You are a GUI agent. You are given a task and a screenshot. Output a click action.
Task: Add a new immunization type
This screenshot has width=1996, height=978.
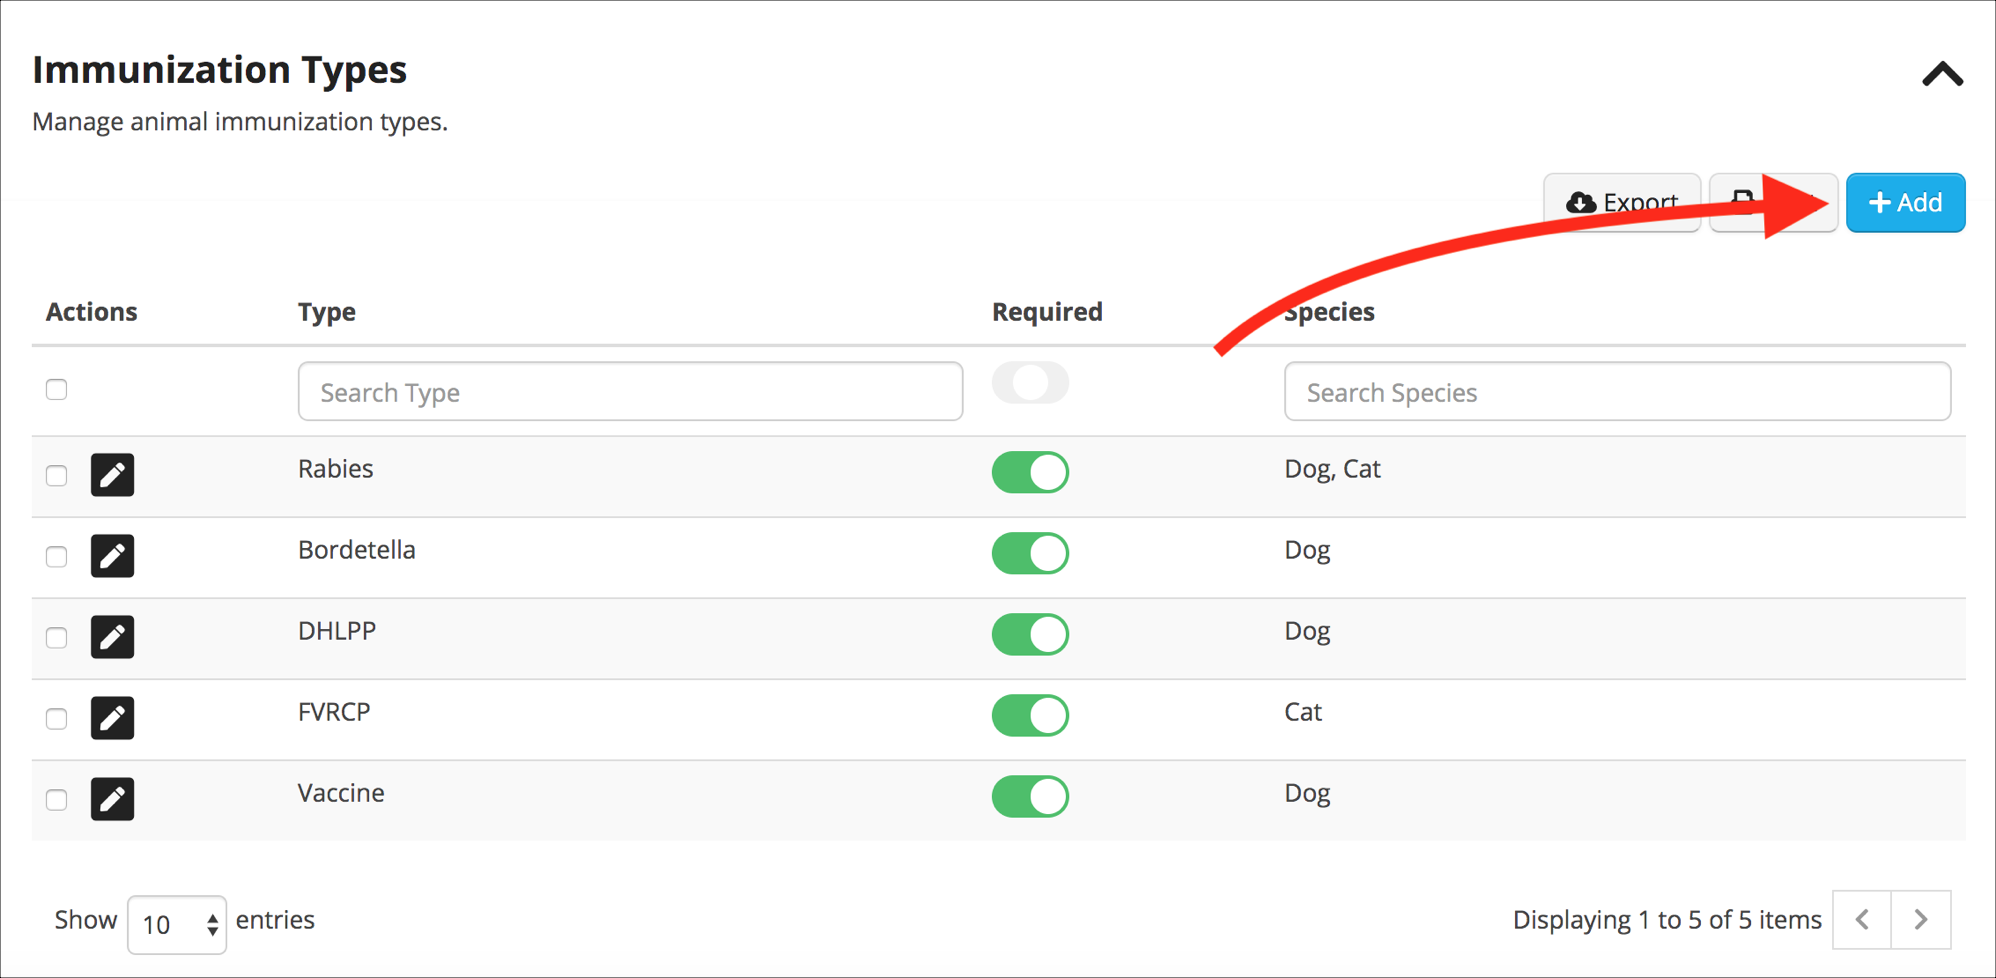click(1905, 203)
